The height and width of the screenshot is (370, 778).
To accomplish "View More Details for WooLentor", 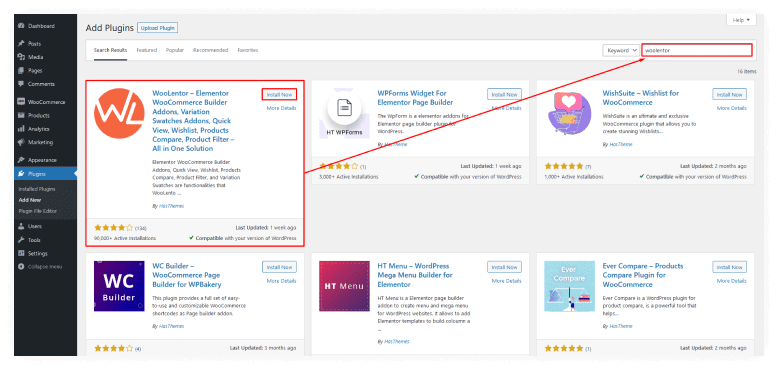I will tap(281, 108).
